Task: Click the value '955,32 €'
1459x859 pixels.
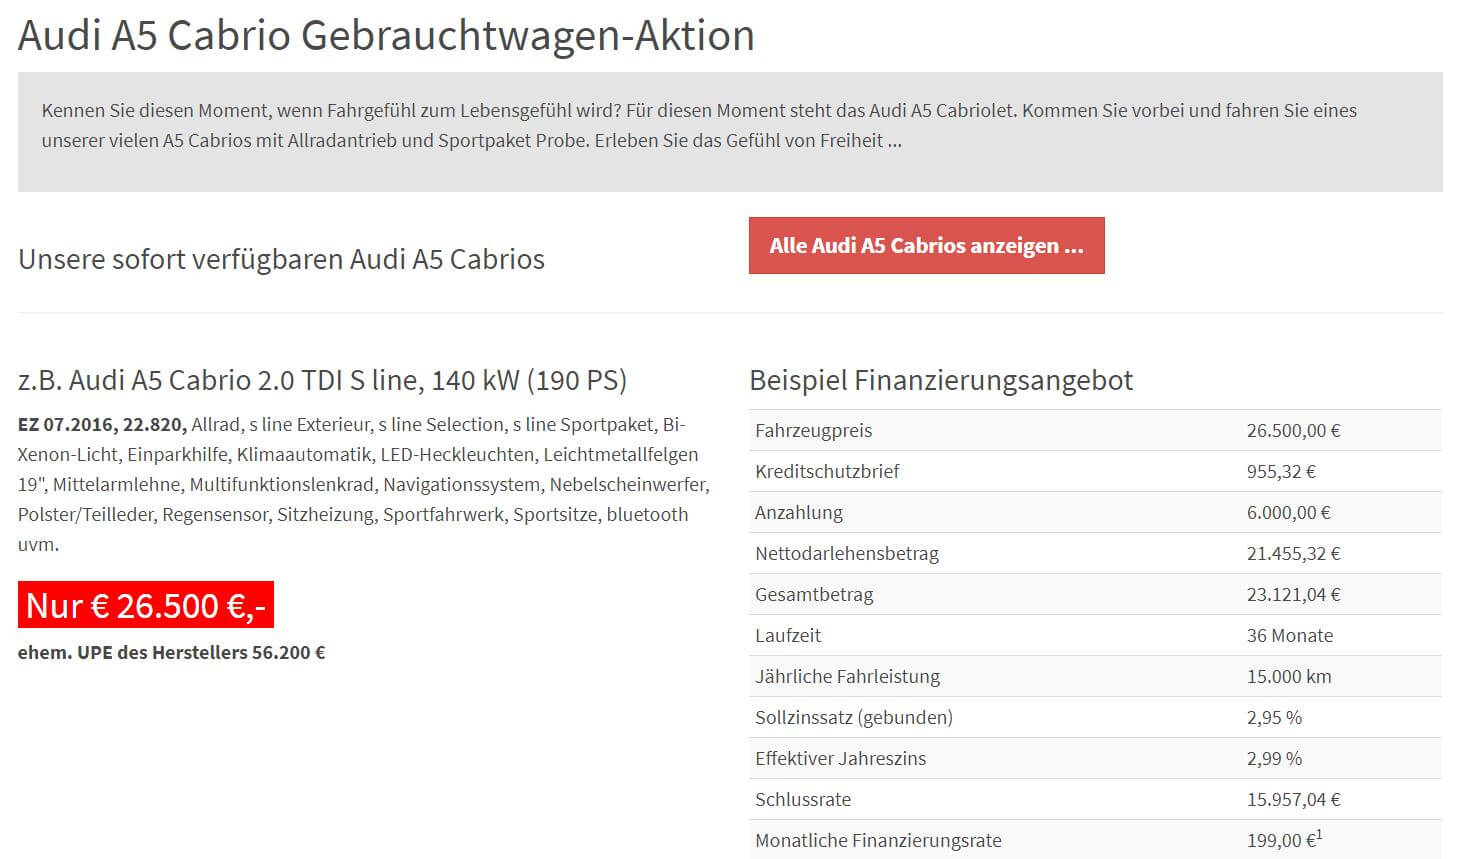Action: (x=1281, y=472)
